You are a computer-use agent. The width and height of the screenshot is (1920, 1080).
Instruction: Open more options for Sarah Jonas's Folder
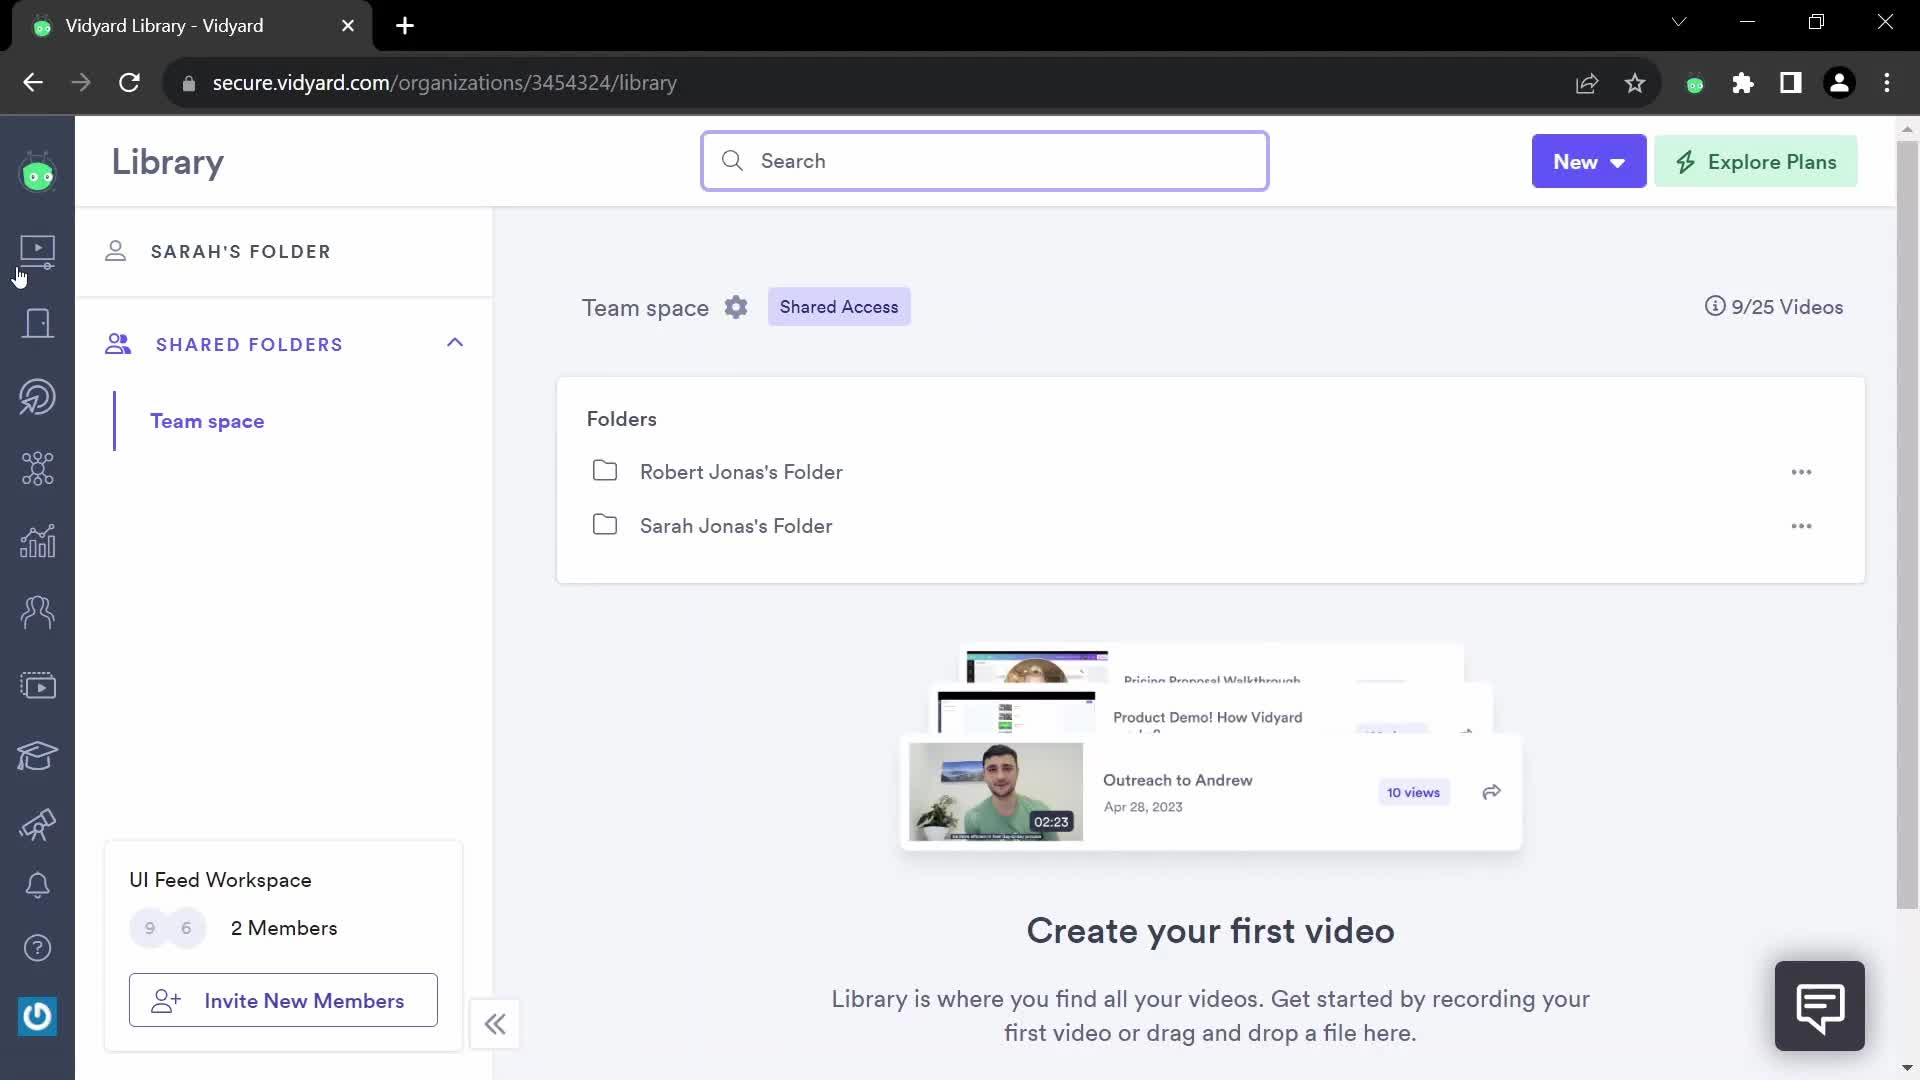[x=1801, y=526]
